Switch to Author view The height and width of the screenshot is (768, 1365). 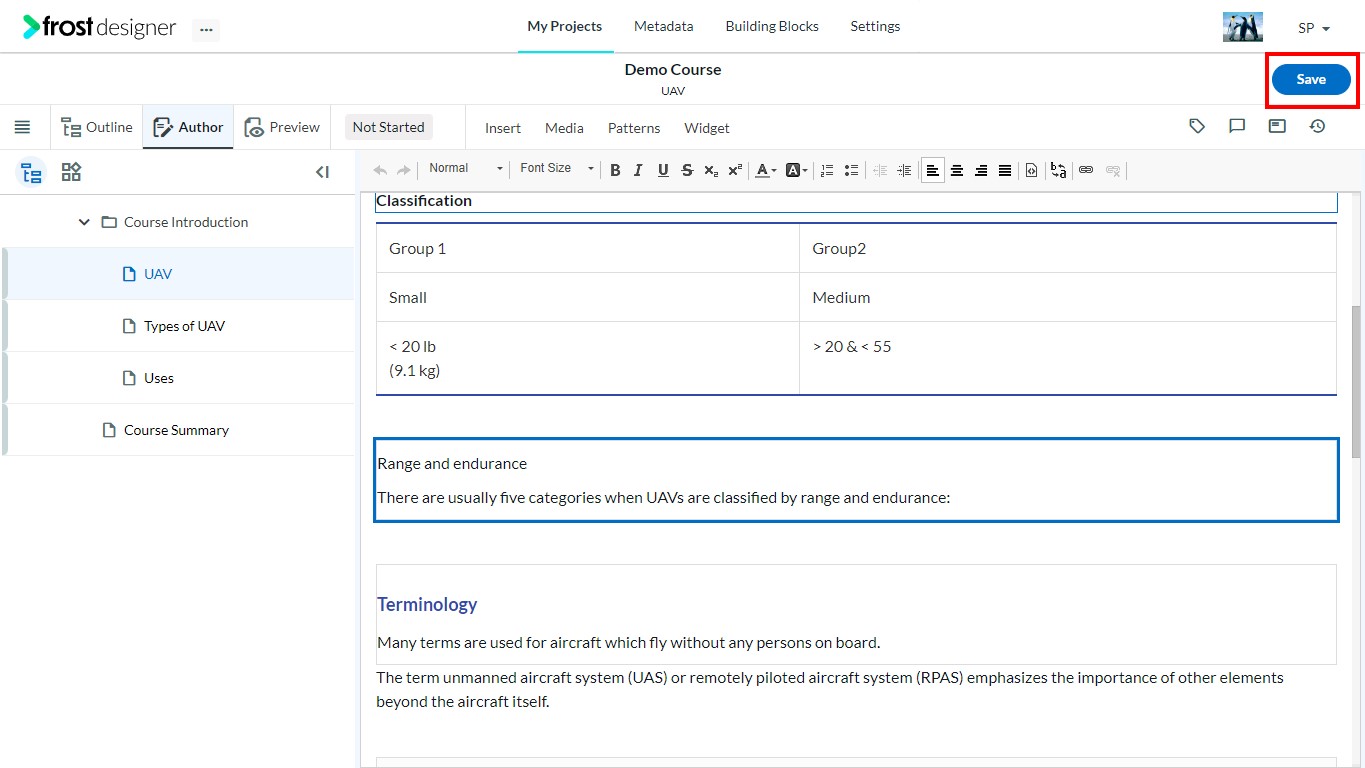(188, 127)
